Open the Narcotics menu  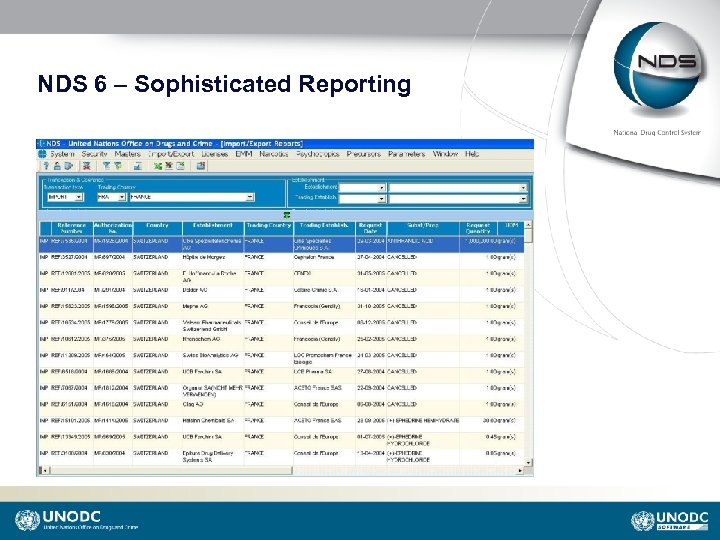(274, 154)
